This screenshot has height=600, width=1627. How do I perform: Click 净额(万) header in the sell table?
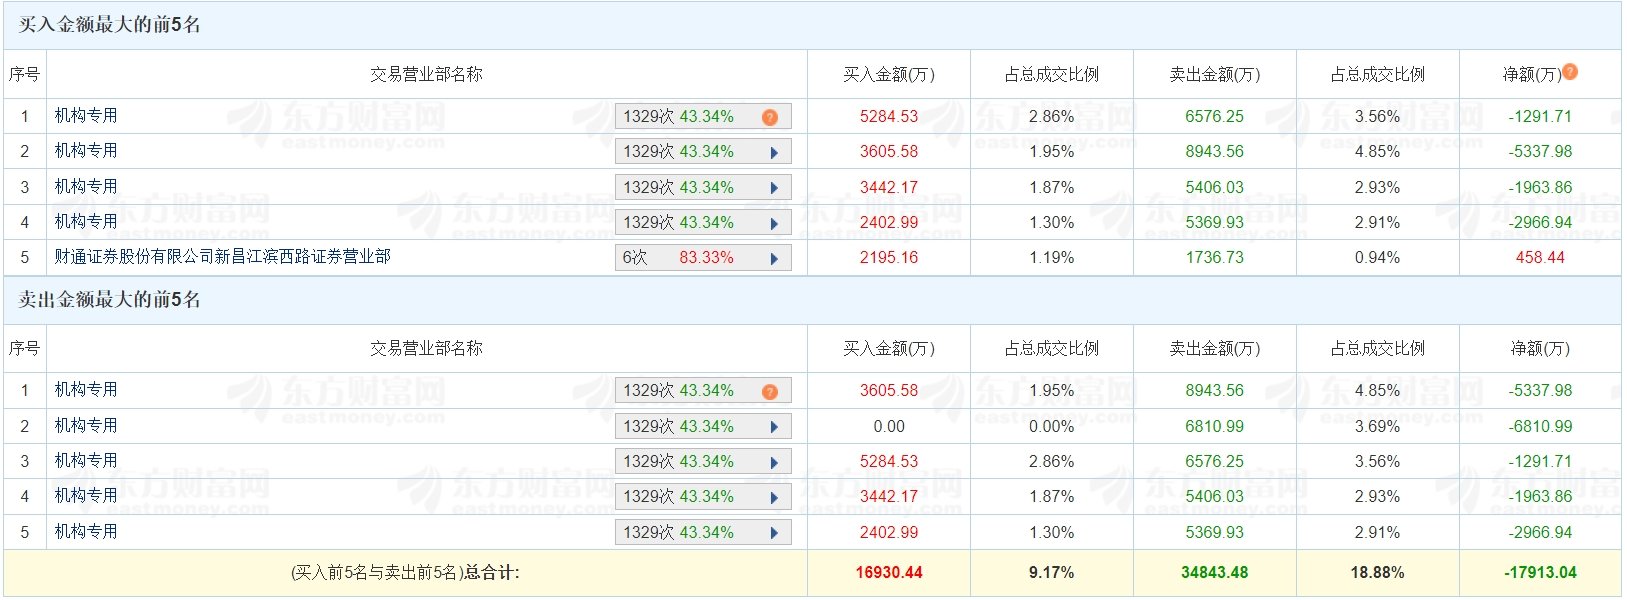pyautogui.click(x=1540, y=348)
